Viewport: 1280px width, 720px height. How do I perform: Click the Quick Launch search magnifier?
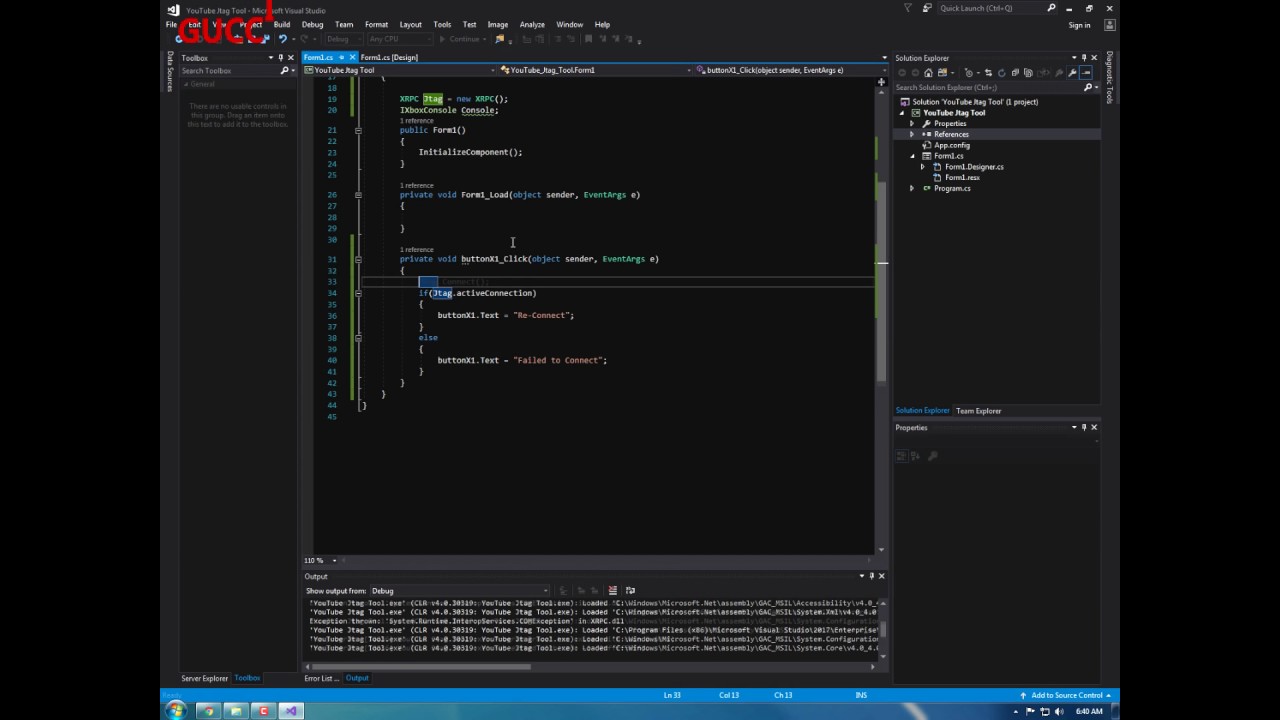[x=1051, y=8]
